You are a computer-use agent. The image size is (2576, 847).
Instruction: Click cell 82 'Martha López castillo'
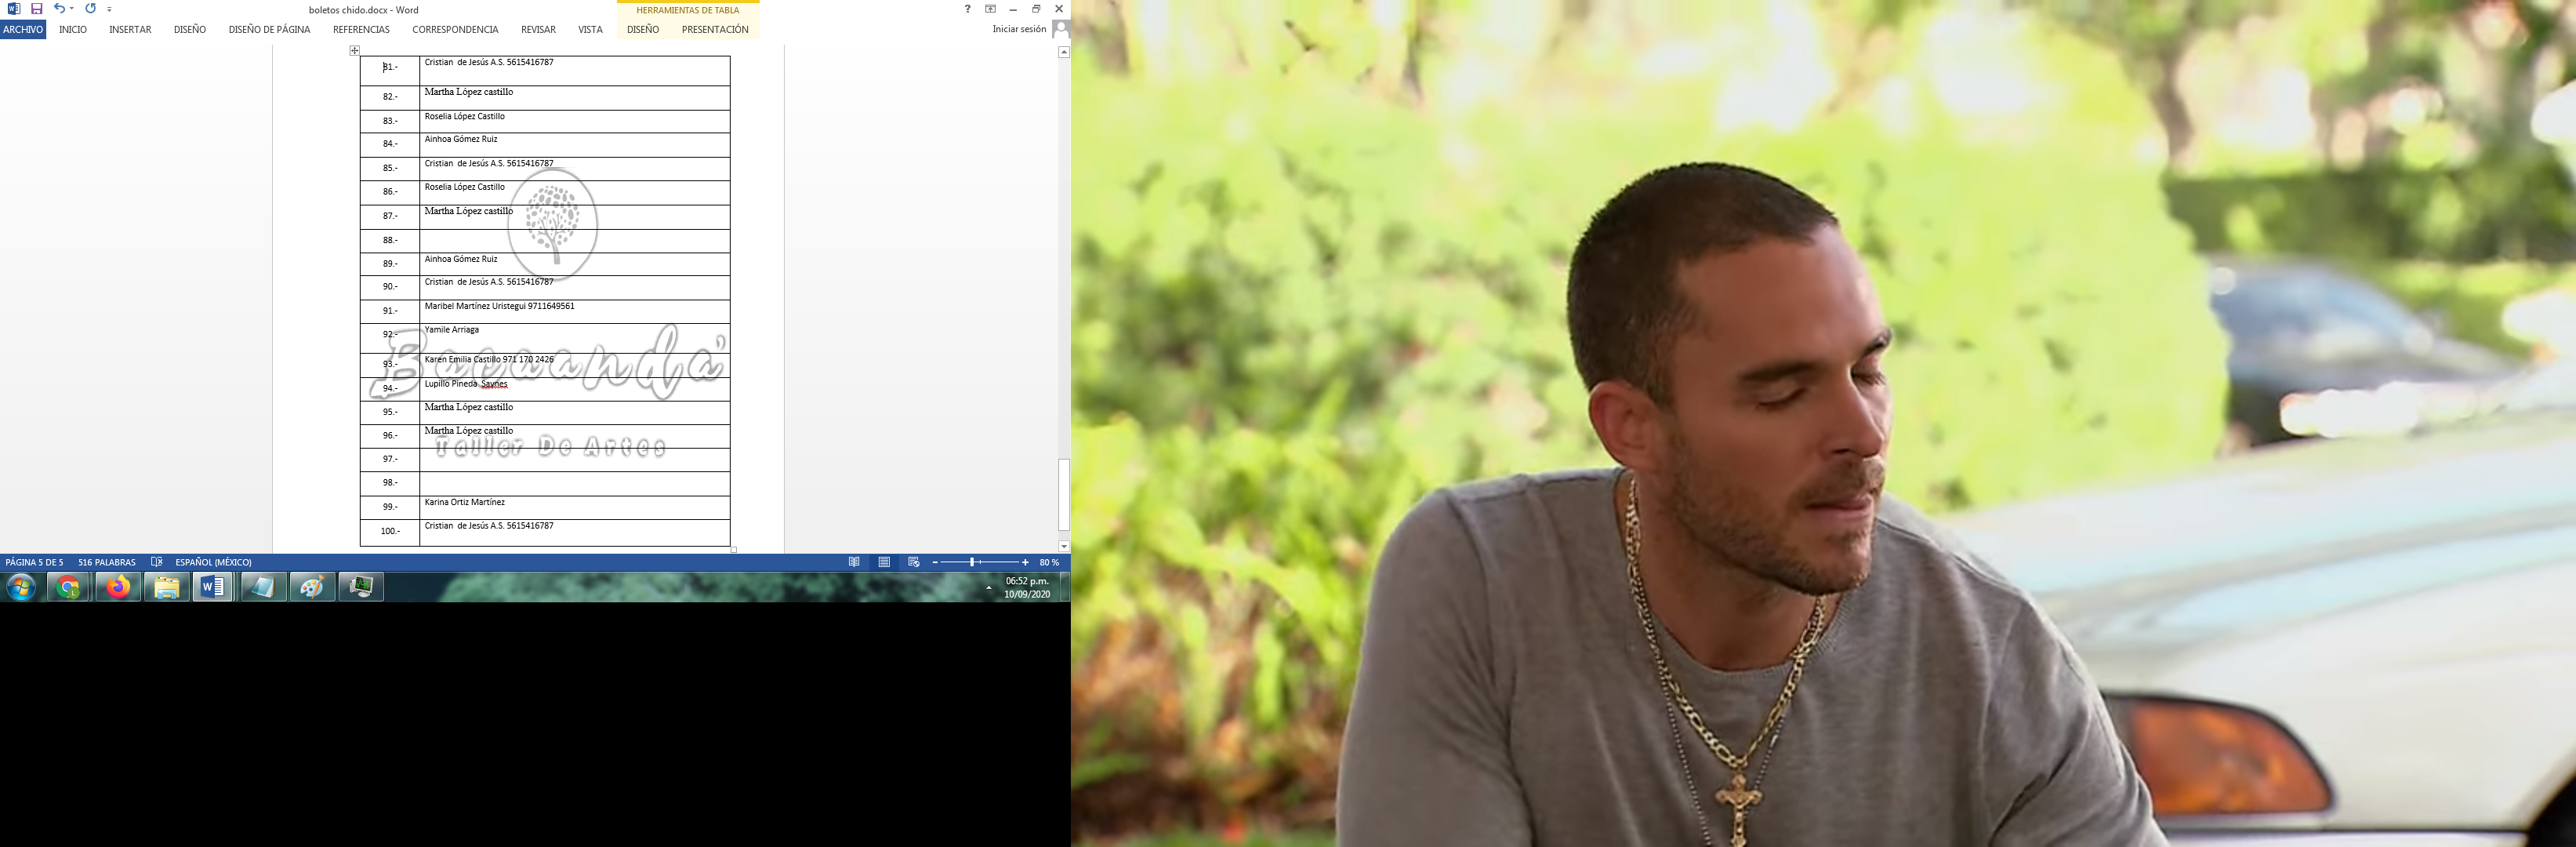(575, 97)
